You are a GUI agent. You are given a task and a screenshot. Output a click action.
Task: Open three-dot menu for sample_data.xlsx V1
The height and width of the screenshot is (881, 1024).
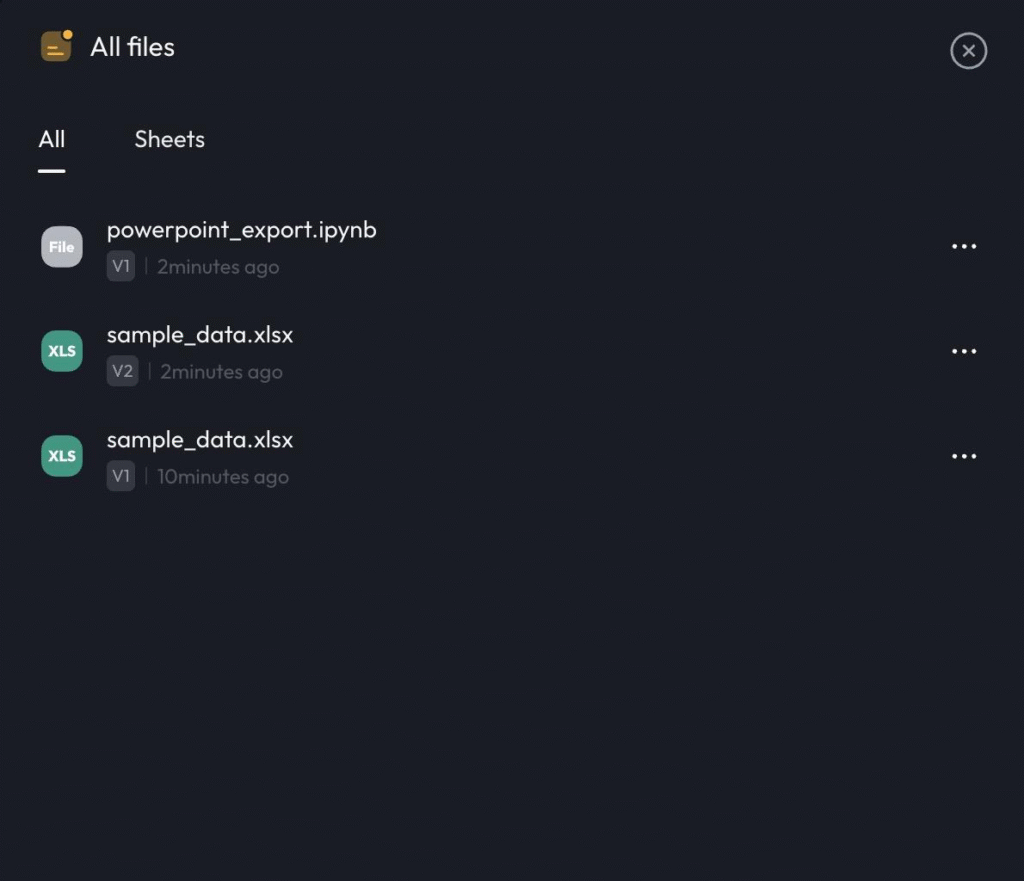964,457
